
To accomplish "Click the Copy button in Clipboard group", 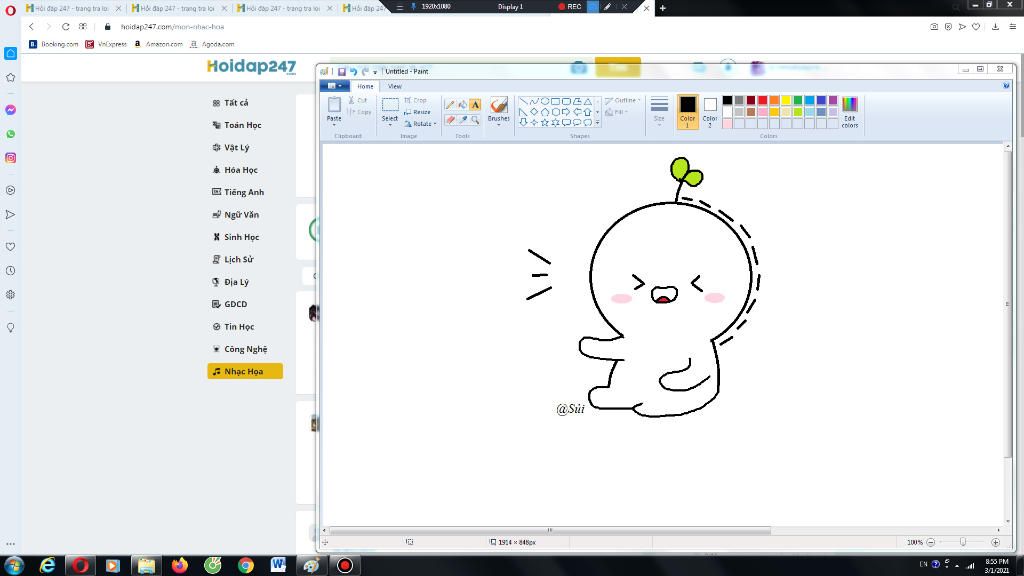I will 359,112.
